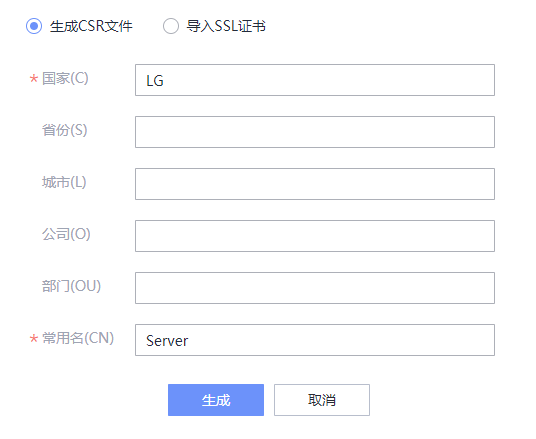The image size is (536, 439).
Task: Click the 常用名(CN) field label
Action: [78, 338]
